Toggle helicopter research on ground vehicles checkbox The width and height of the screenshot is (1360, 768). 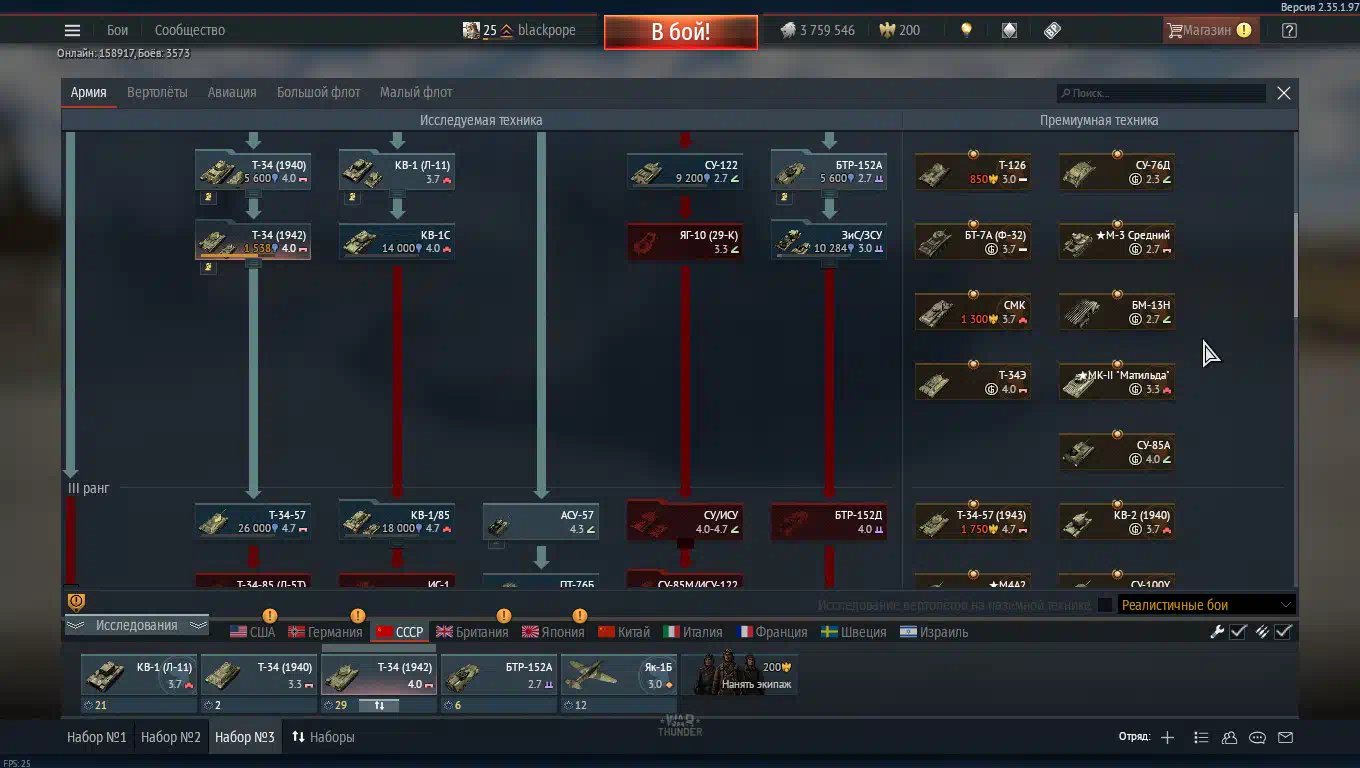coord(1104,605)
